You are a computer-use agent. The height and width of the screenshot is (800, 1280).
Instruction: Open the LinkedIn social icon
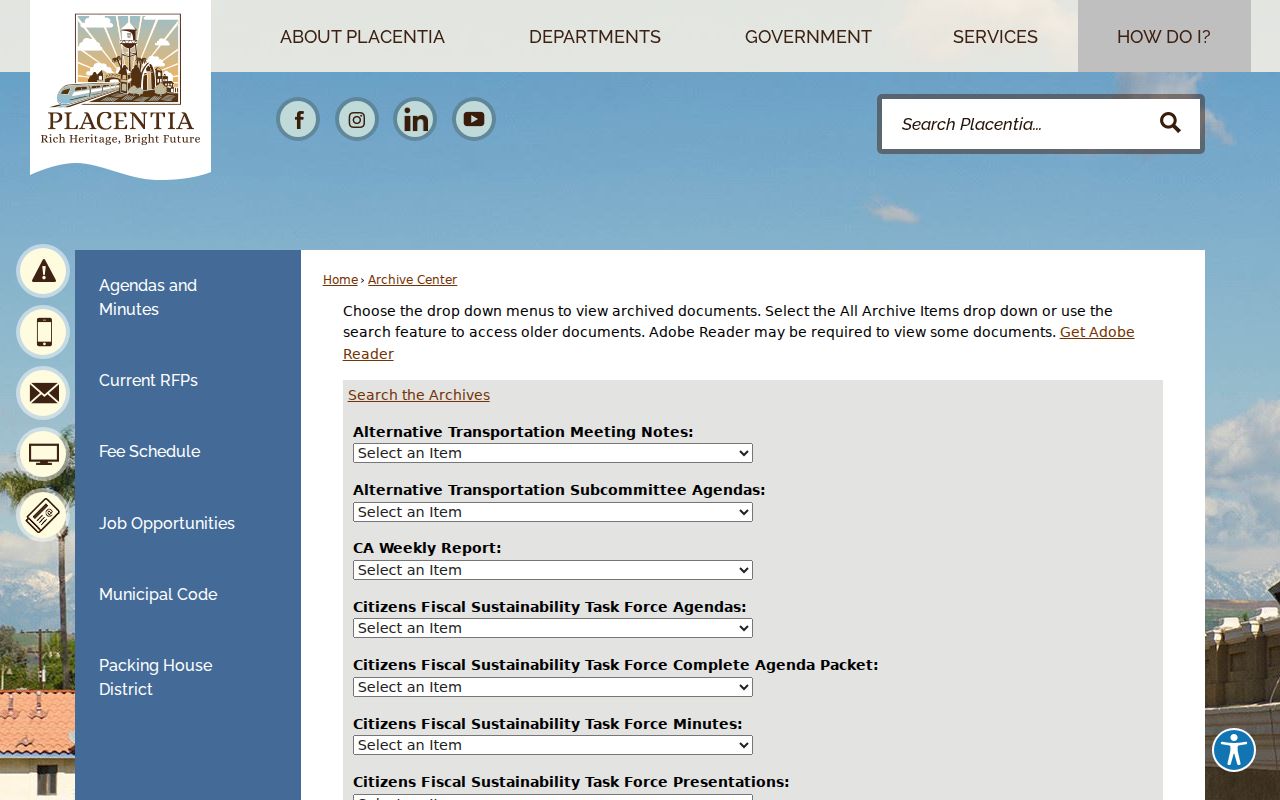(415, 120)
